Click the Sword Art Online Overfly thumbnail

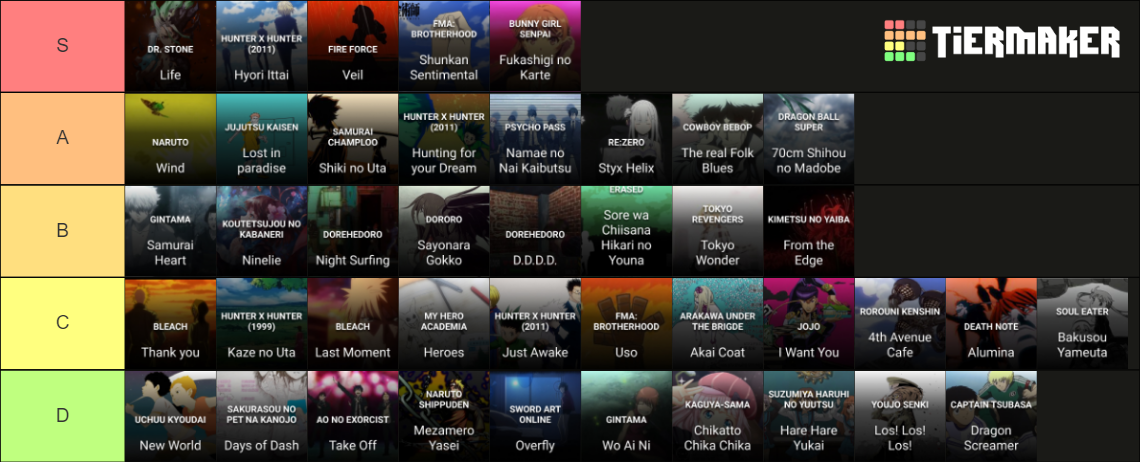click(x=535, y=415)
